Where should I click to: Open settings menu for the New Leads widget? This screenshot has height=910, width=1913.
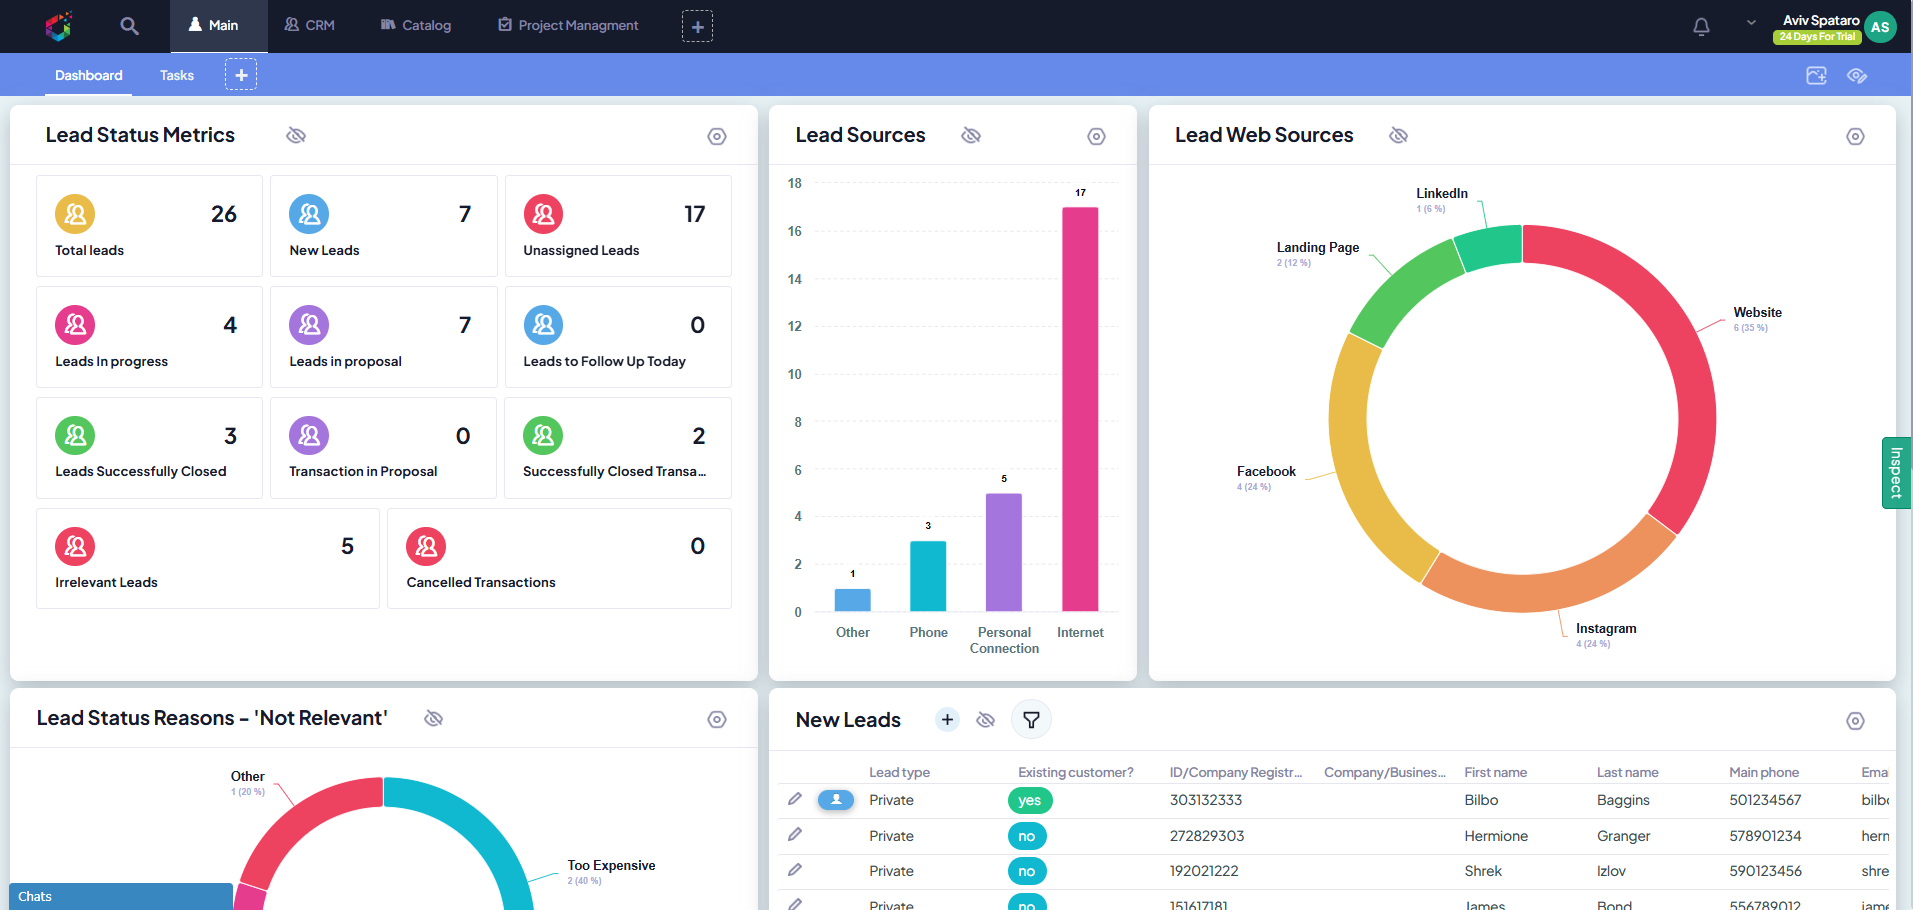(x=1856, y=720)
